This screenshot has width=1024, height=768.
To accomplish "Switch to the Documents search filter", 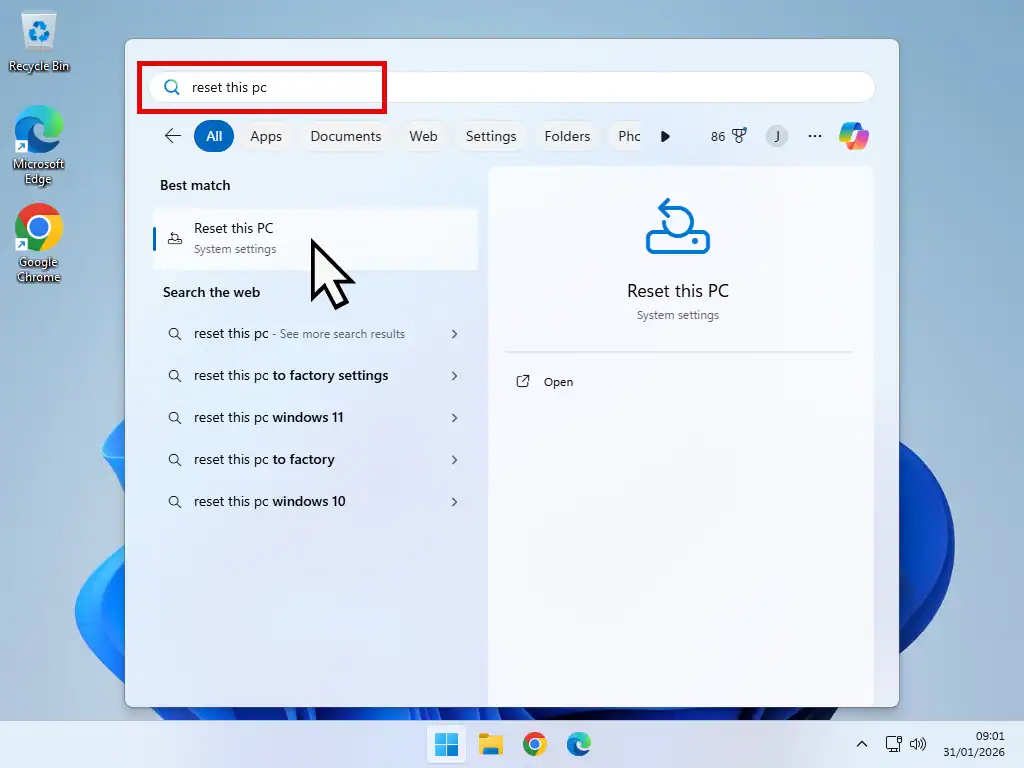I will (345, 135).
